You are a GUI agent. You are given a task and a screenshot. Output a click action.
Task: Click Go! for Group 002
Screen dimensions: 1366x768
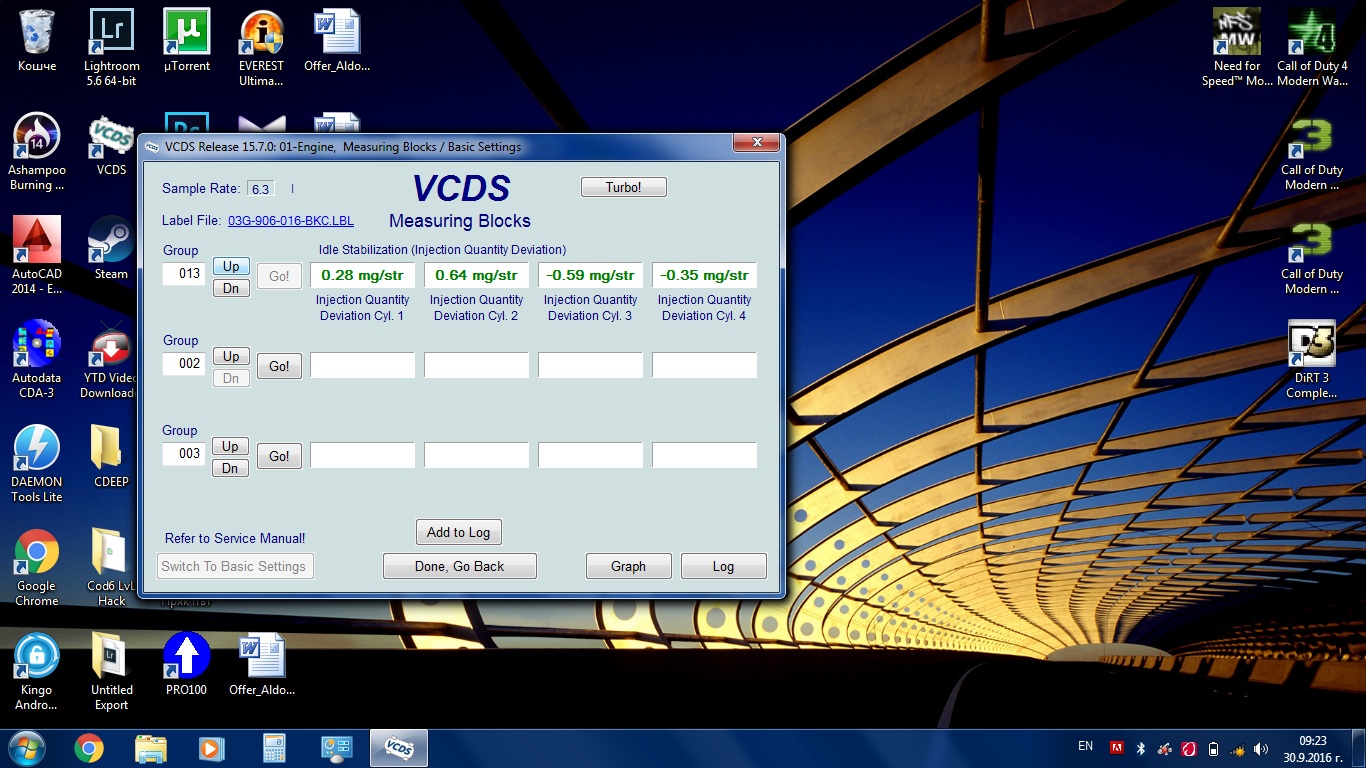[x=279, y=367]
